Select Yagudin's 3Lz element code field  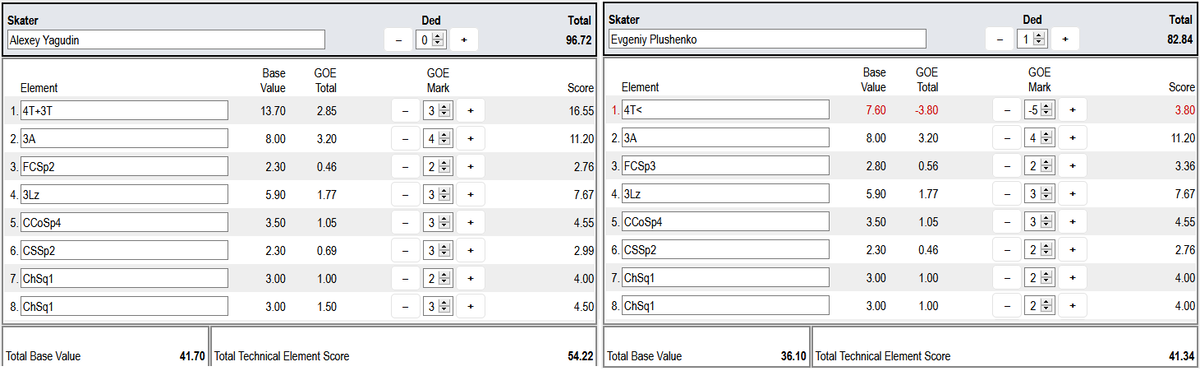point(123,194)
